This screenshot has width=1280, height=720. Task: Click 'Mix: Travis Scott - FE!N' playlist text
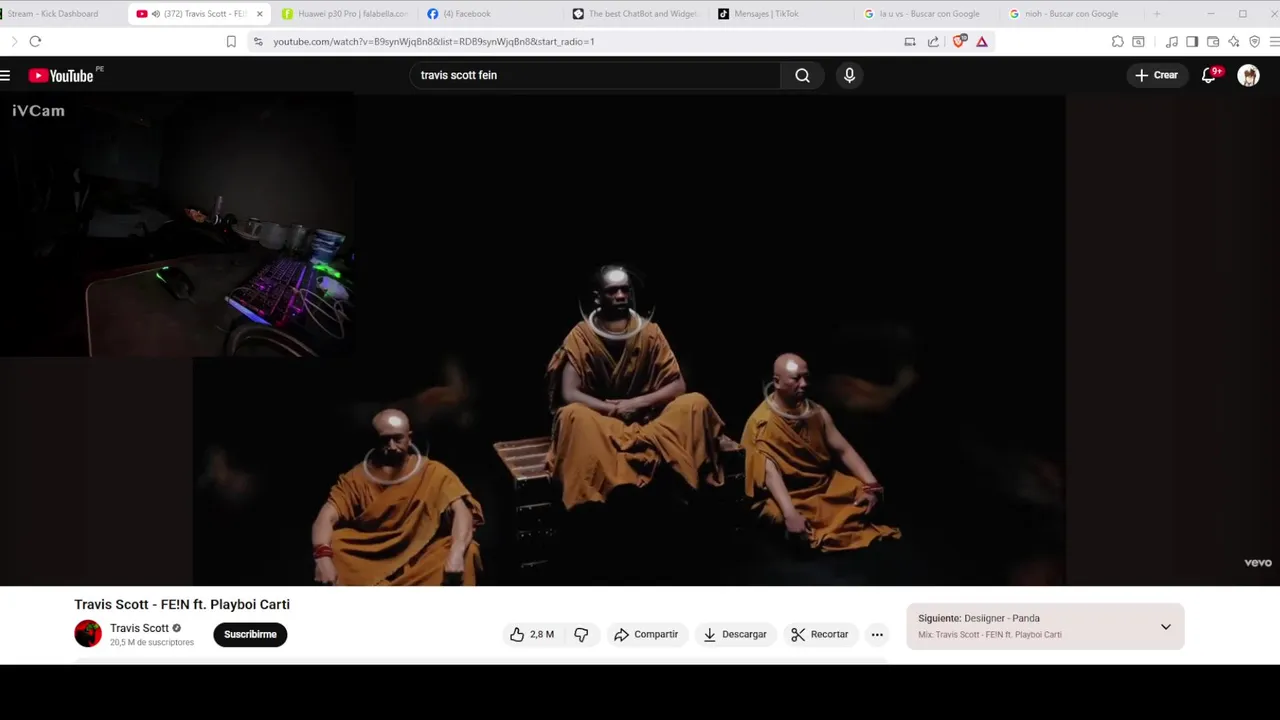point(990,635)
